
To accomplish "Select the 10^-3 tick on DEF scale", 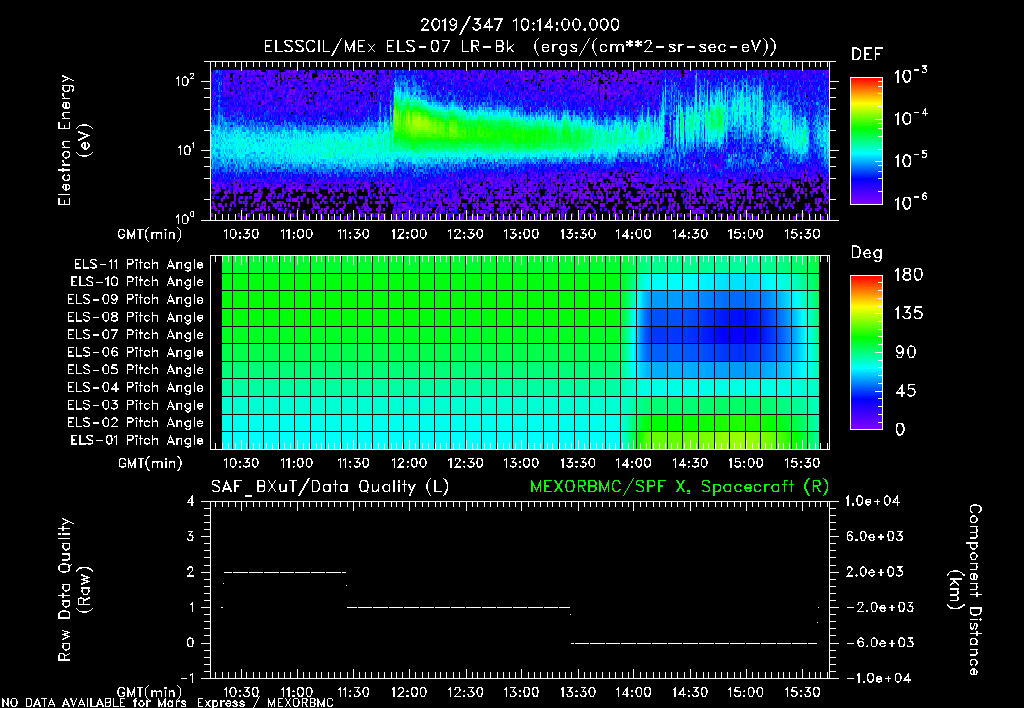I will (x=910, y=76).
